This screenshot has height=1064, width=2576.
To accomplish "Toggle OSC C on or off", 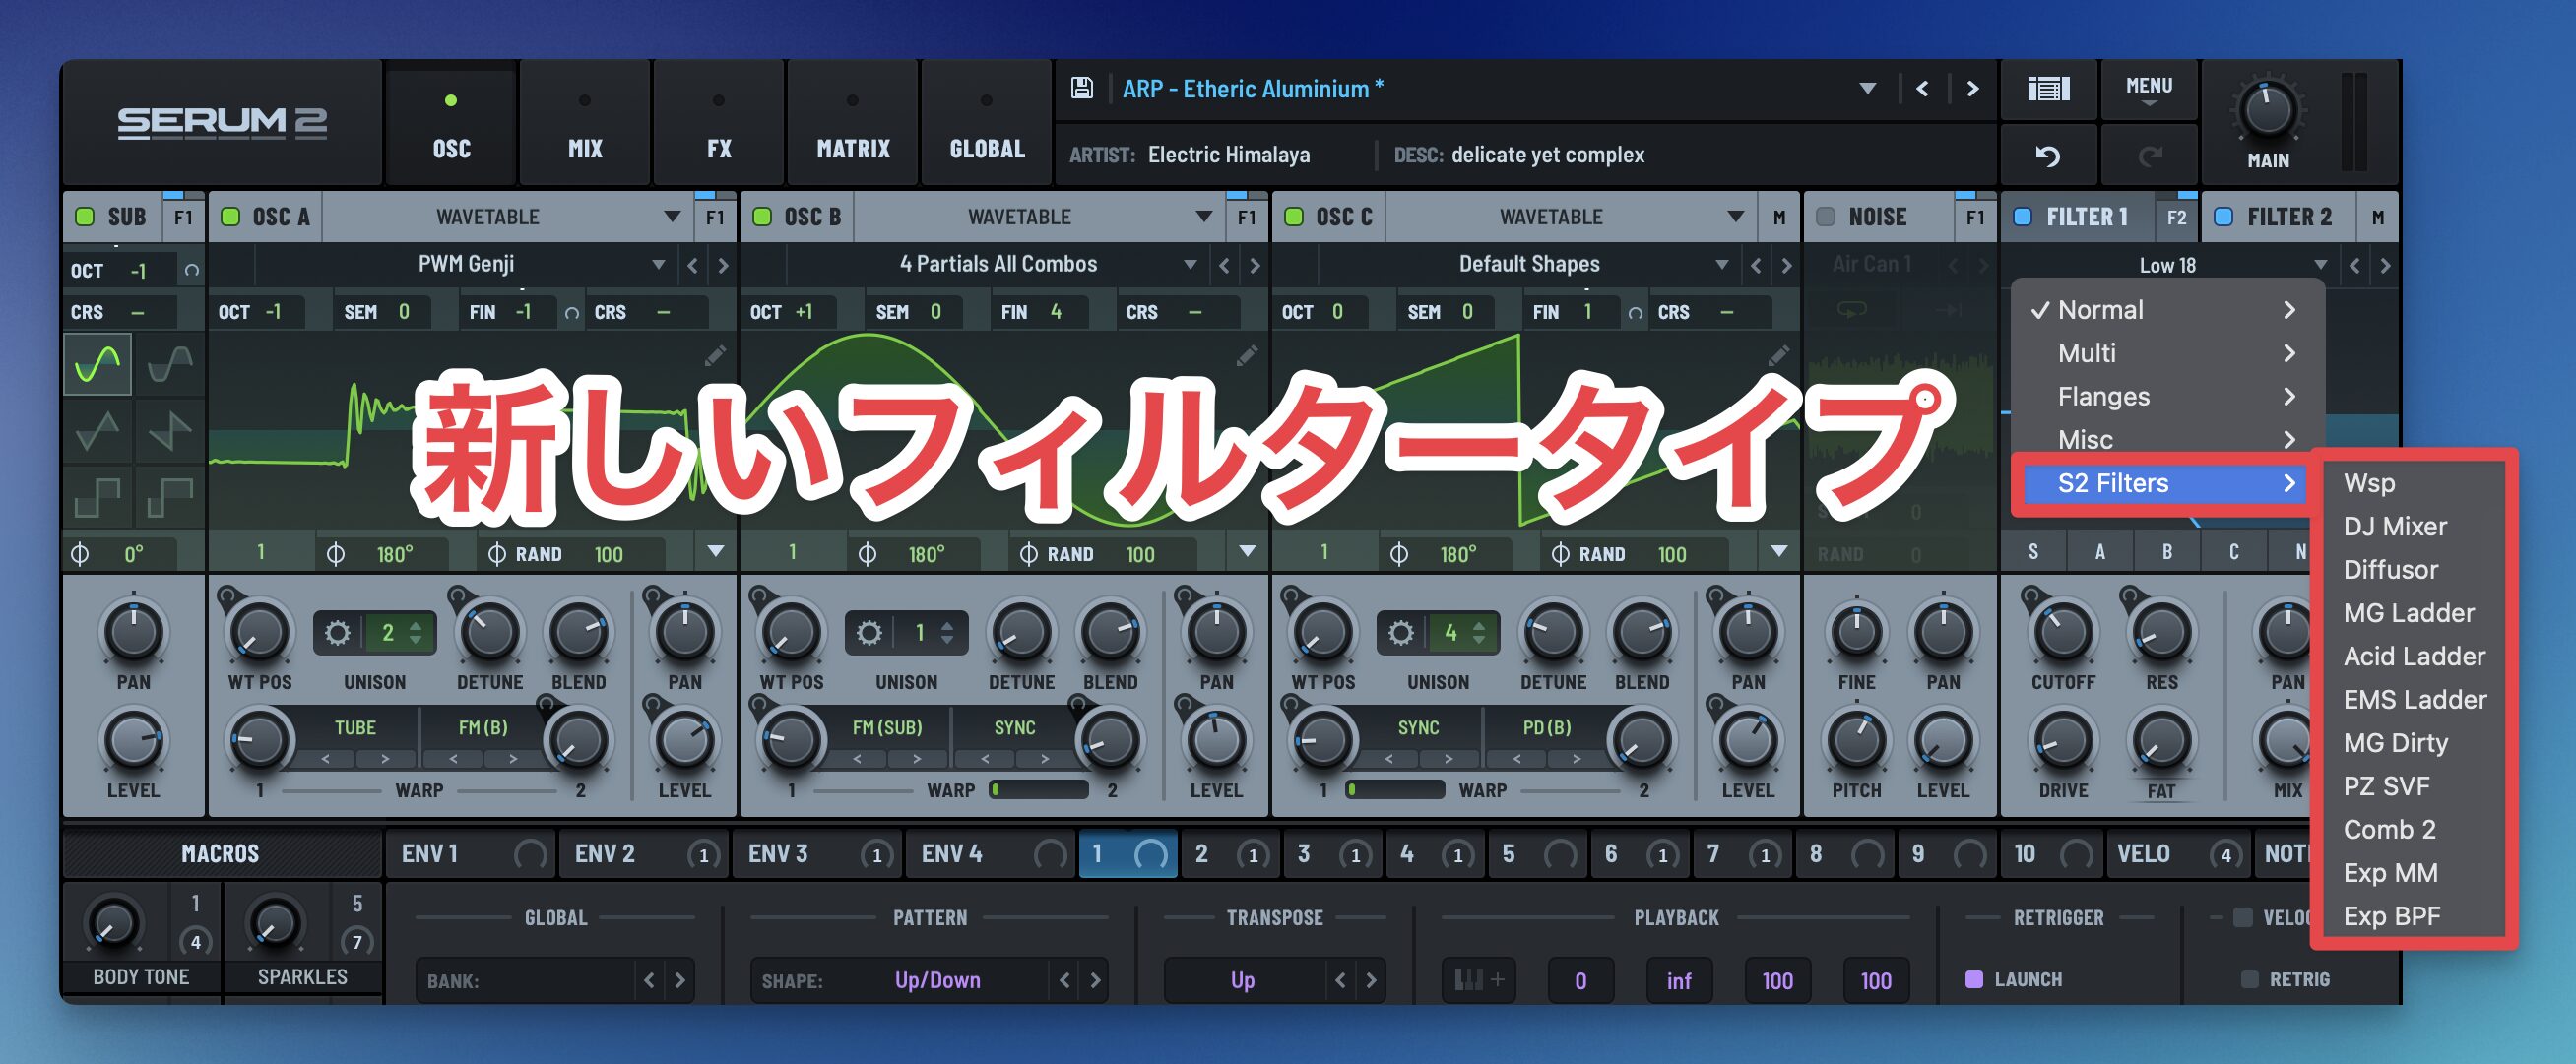I will point(1294,217).
